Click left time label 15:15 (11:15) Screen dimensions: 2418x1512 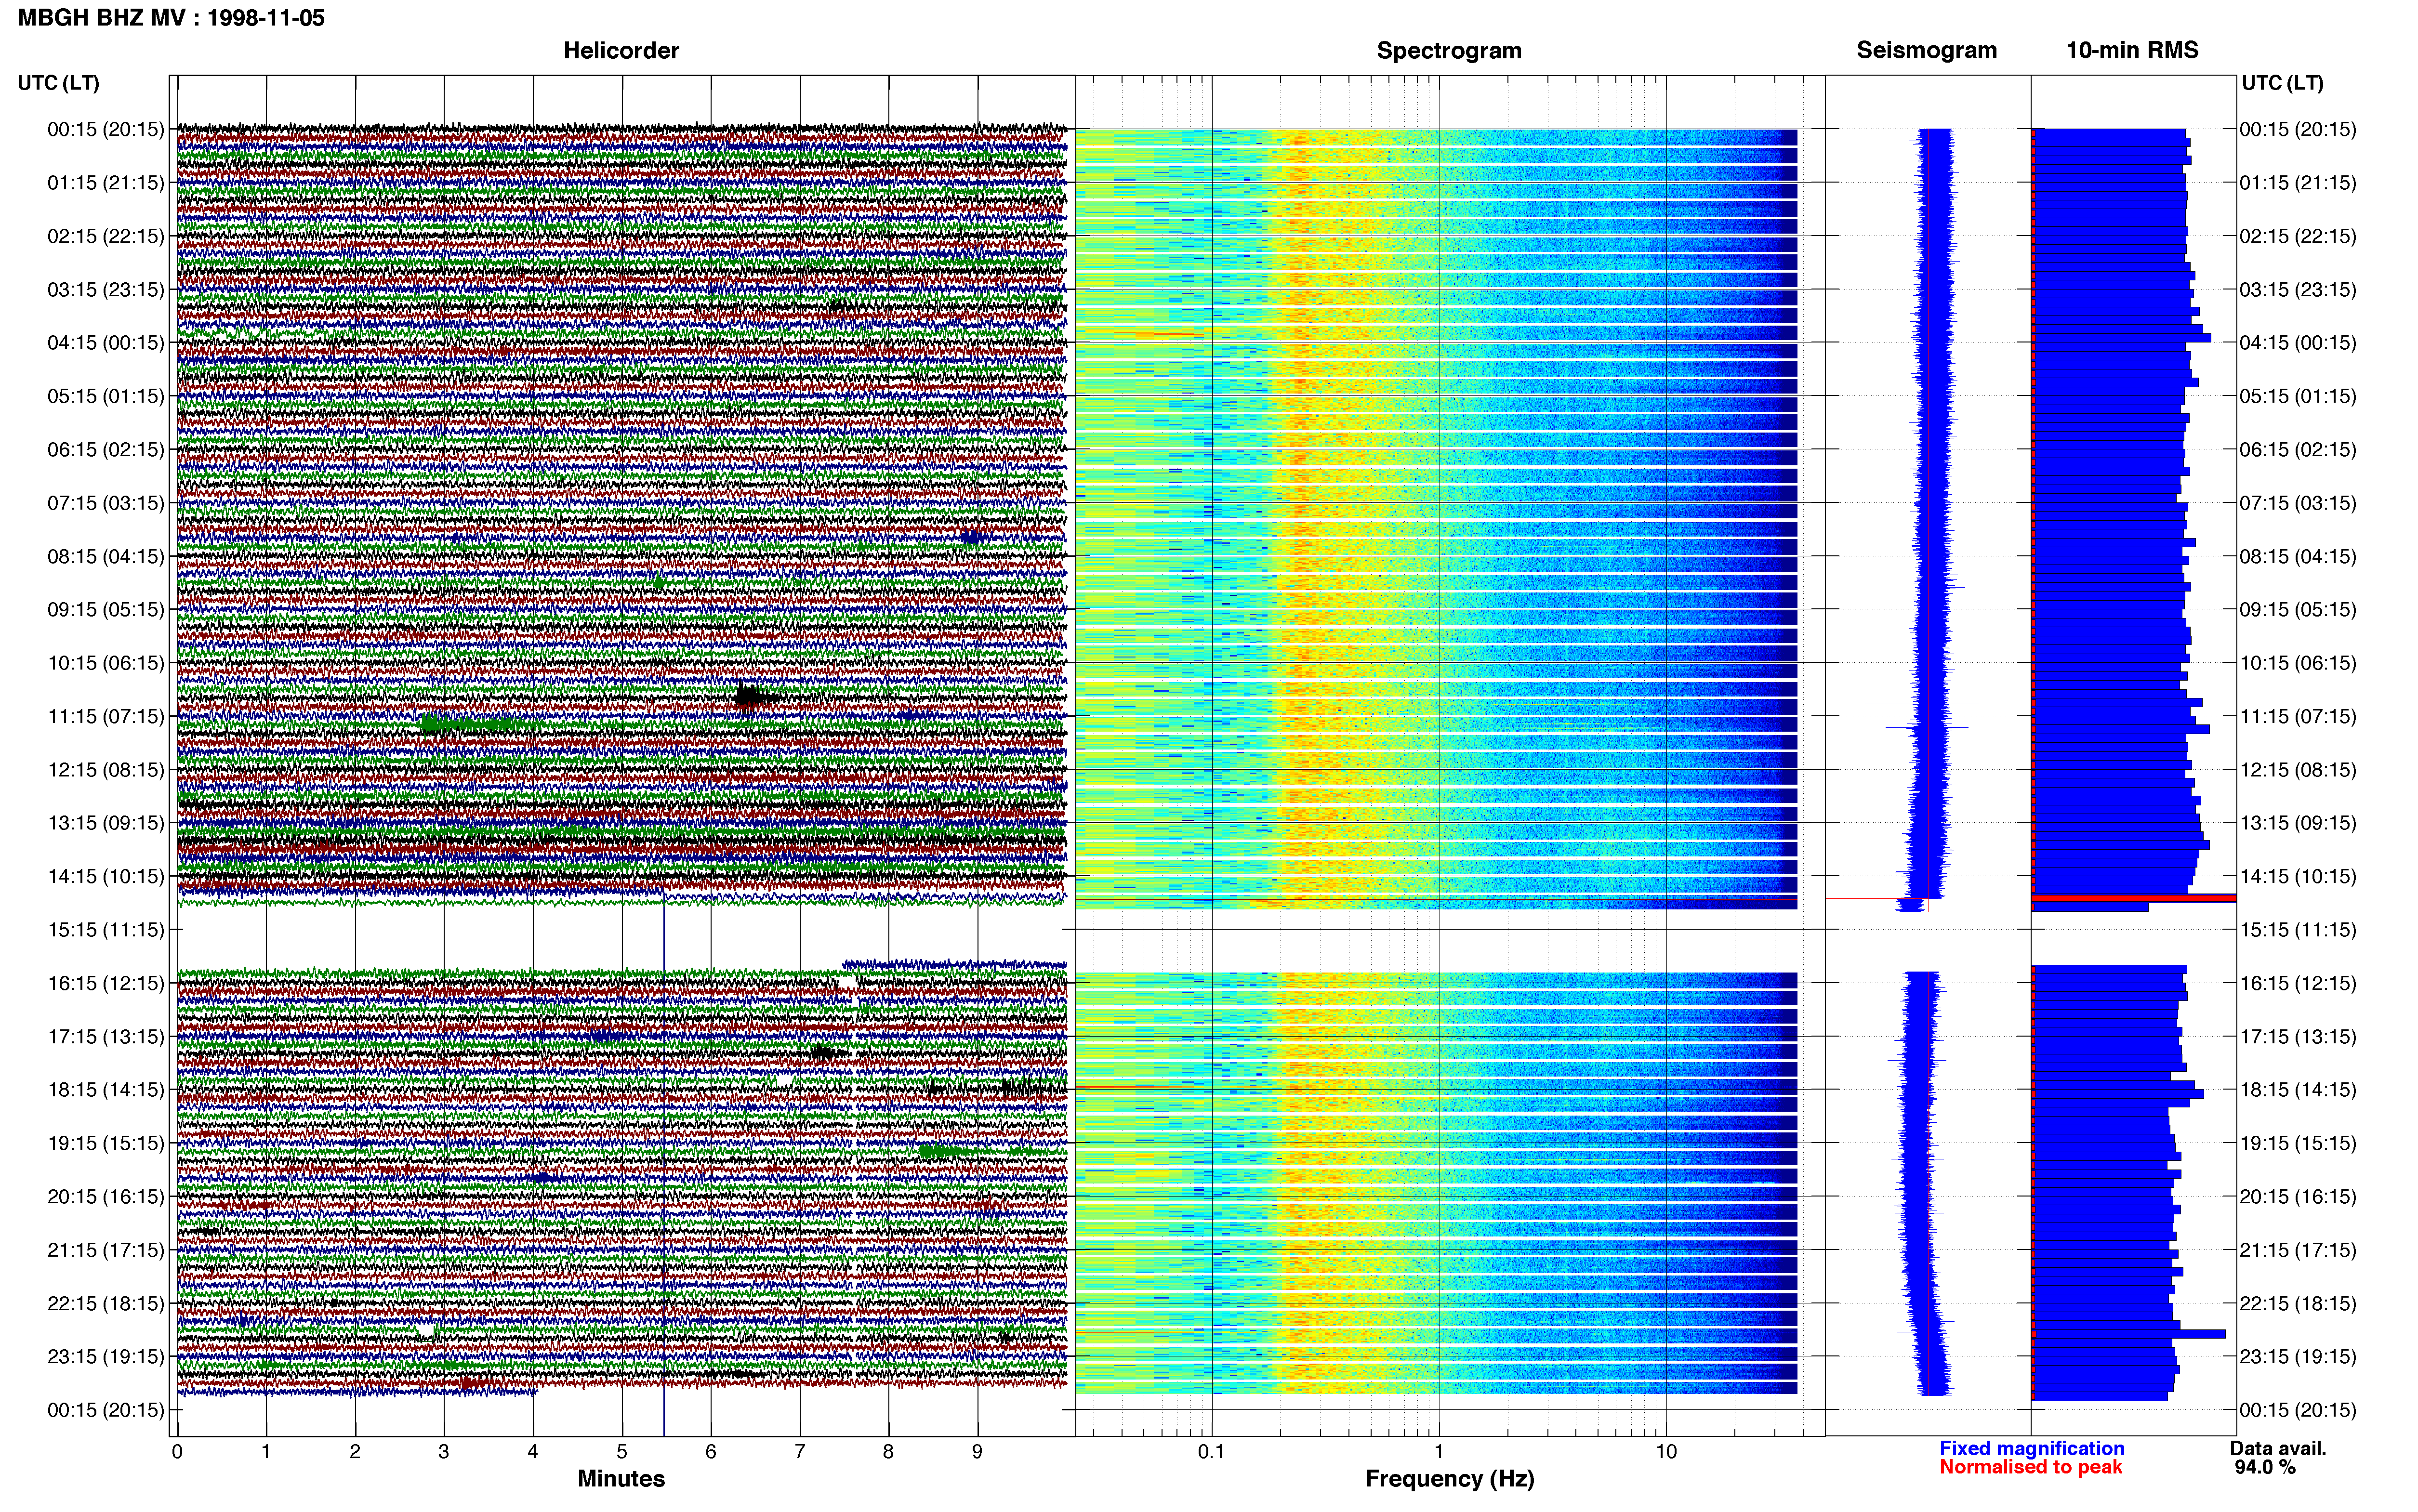105,930
